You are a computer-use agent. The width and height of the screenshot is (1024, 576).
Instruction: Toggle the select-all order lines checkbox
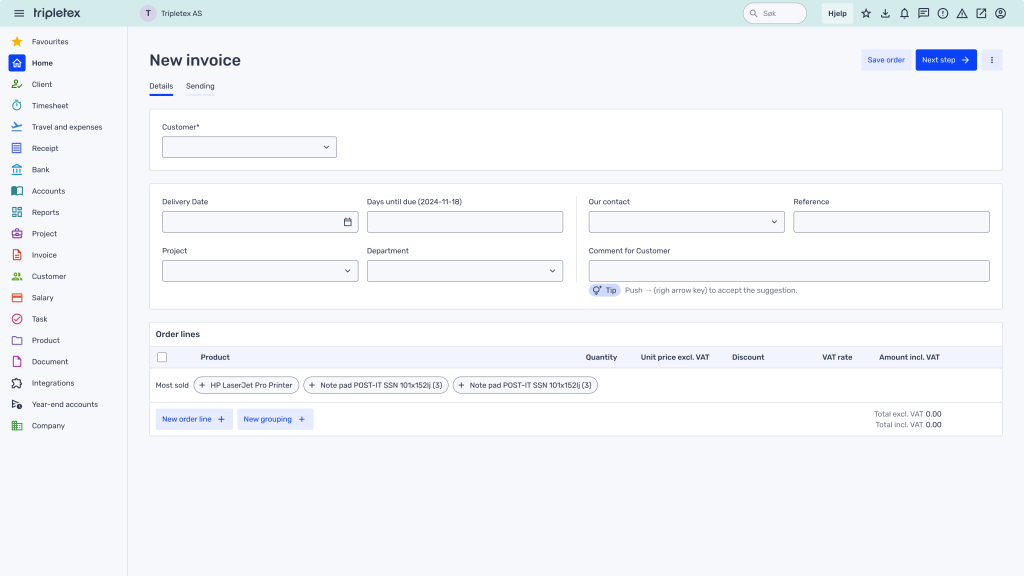(x=162, y=357)
